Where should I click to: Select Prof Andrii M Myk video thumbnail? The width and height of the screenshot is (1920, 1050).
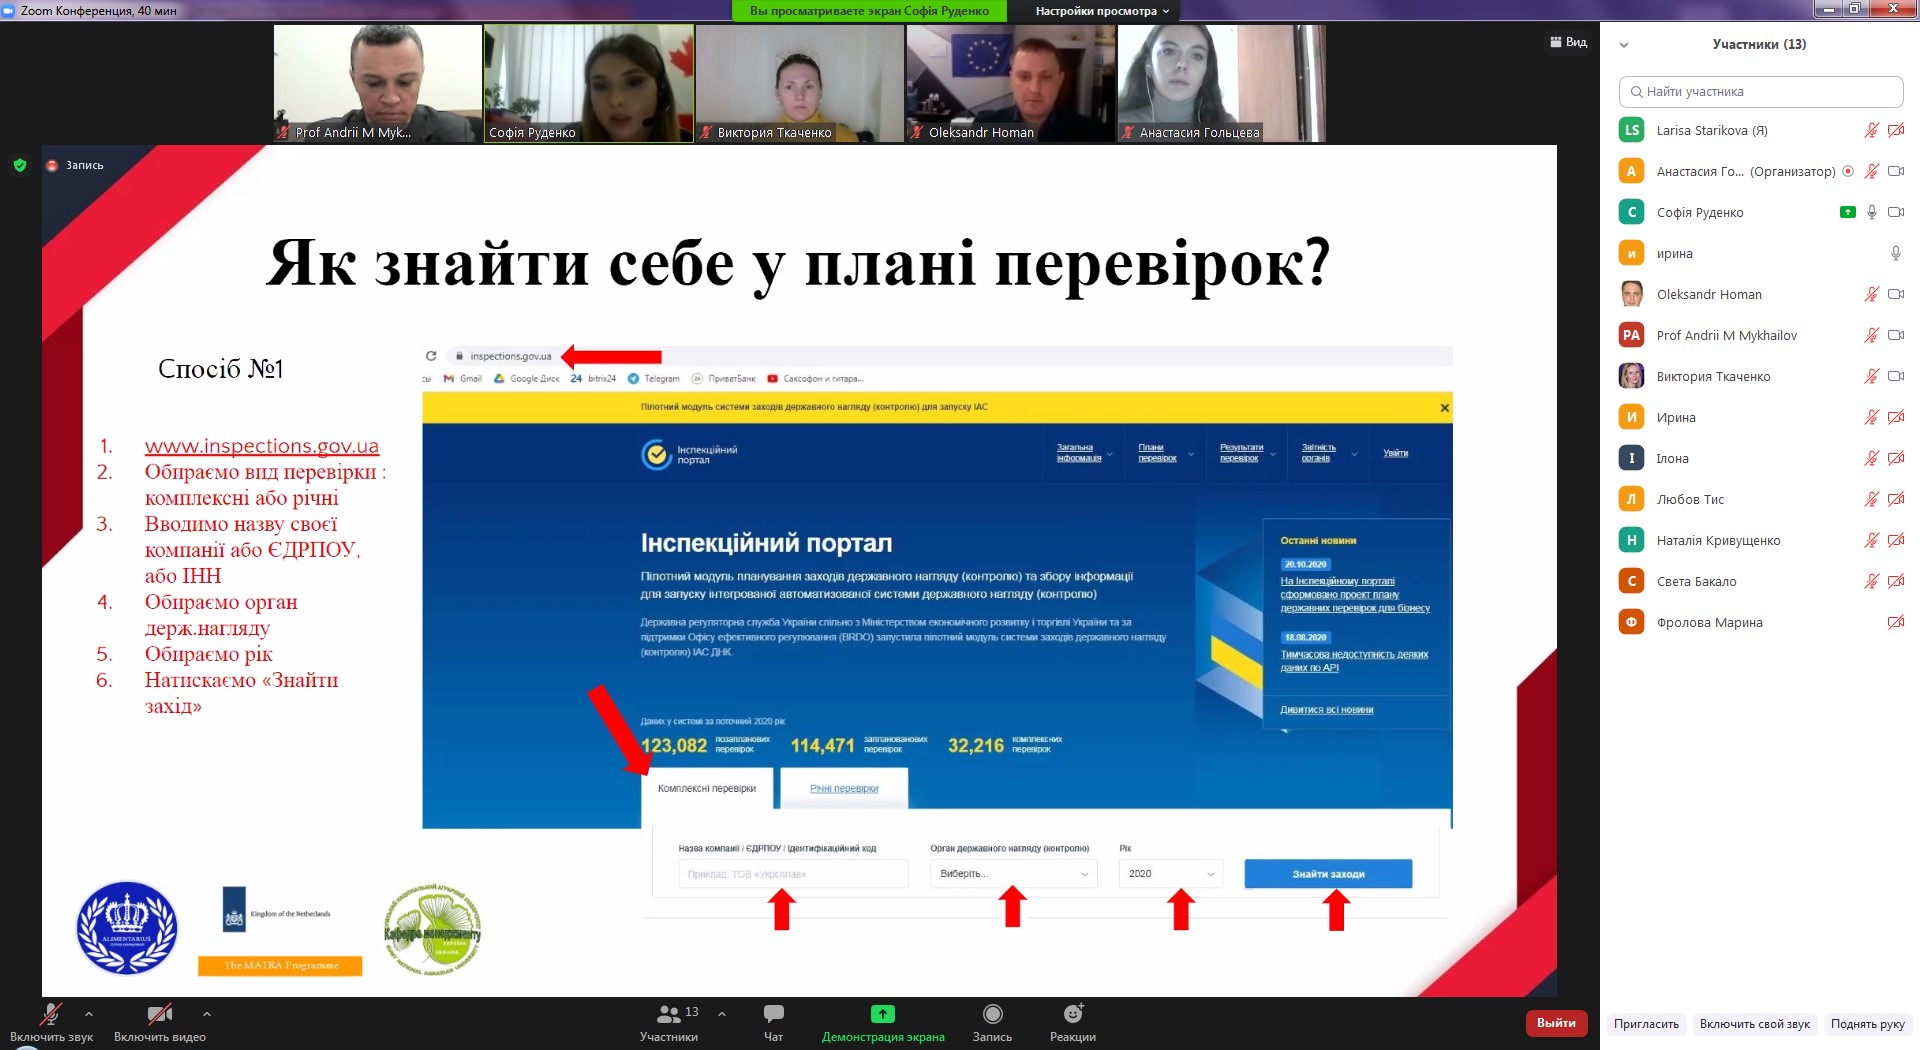click(x=377, y=83)
